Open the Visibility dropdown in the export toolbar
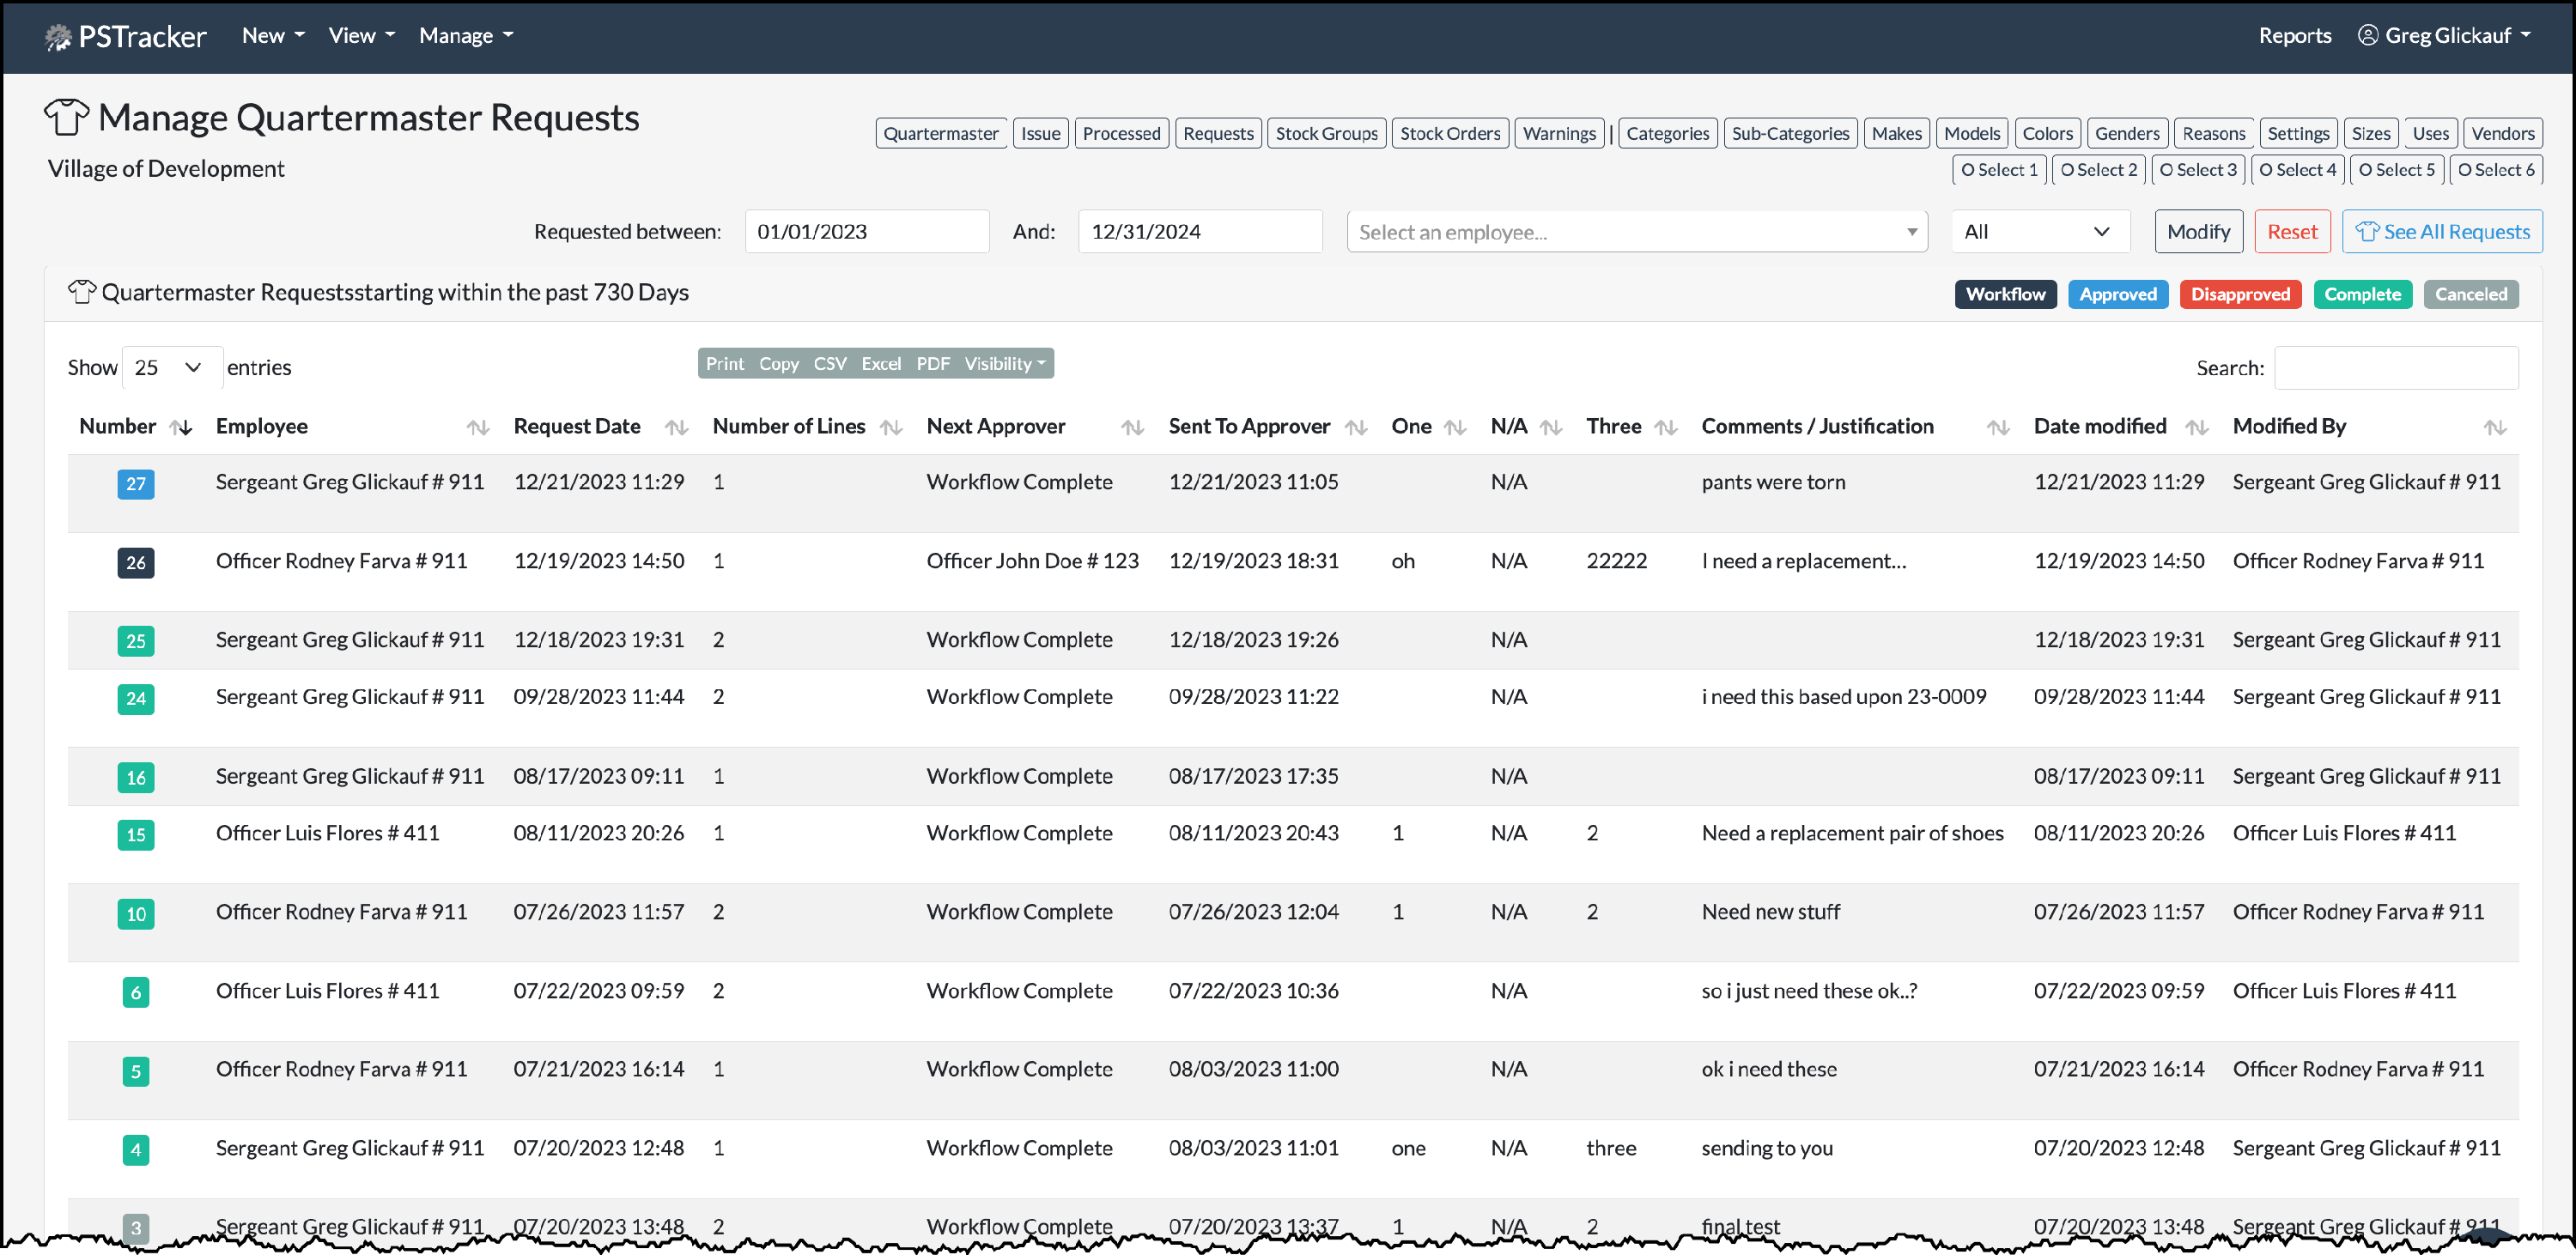 (1003, 363)
